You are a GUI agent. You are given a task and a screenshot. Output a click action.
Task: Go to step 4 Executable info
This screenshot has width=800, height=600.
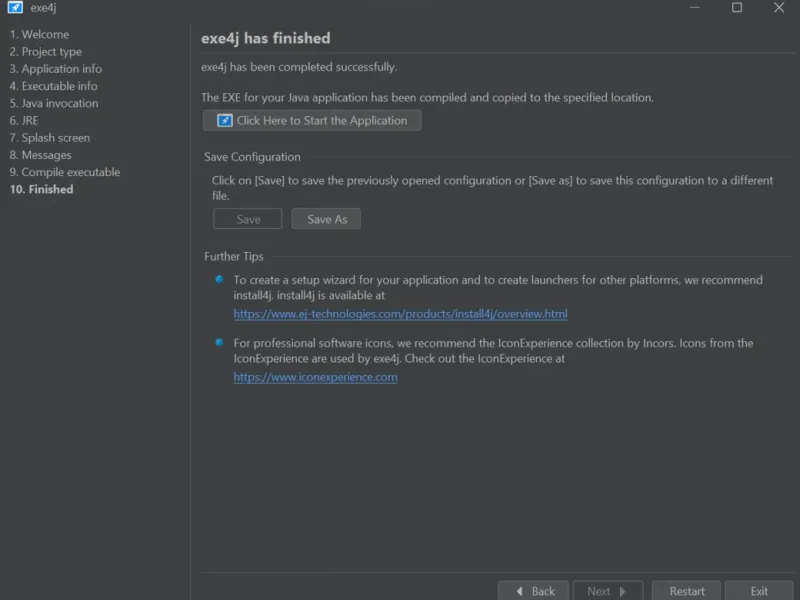click(54, 86)
